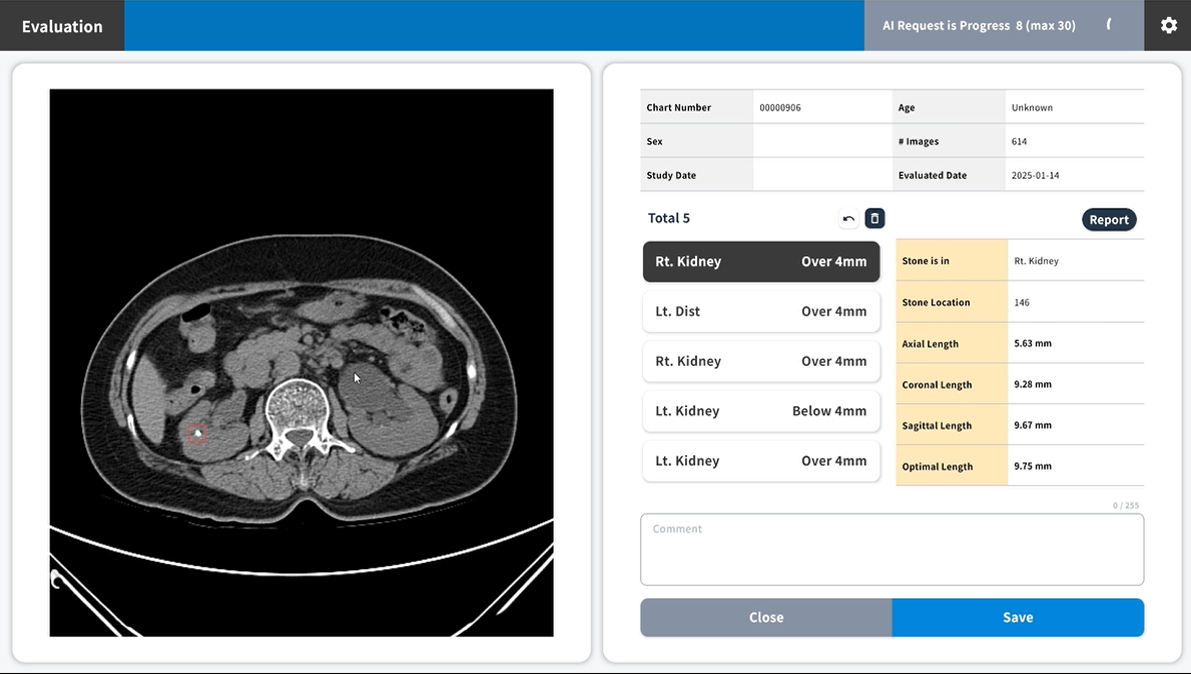Screen dimensions: 1191x674
Task: Click the Optimal Length value 9.75 mm
Action: [1032, 466]
